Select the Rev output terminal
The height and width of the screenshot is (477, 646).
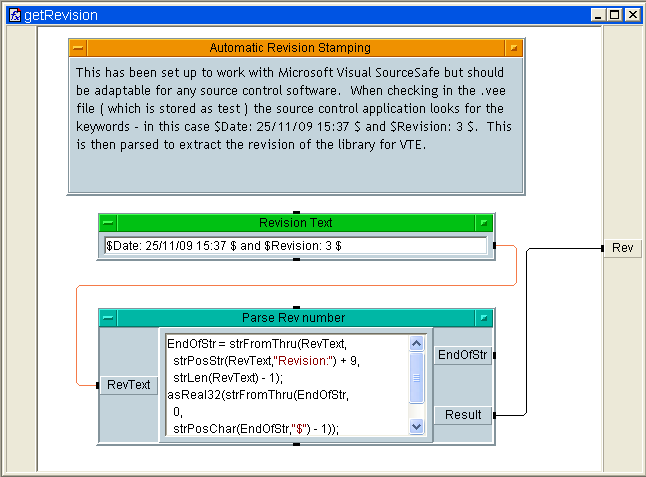622,248
